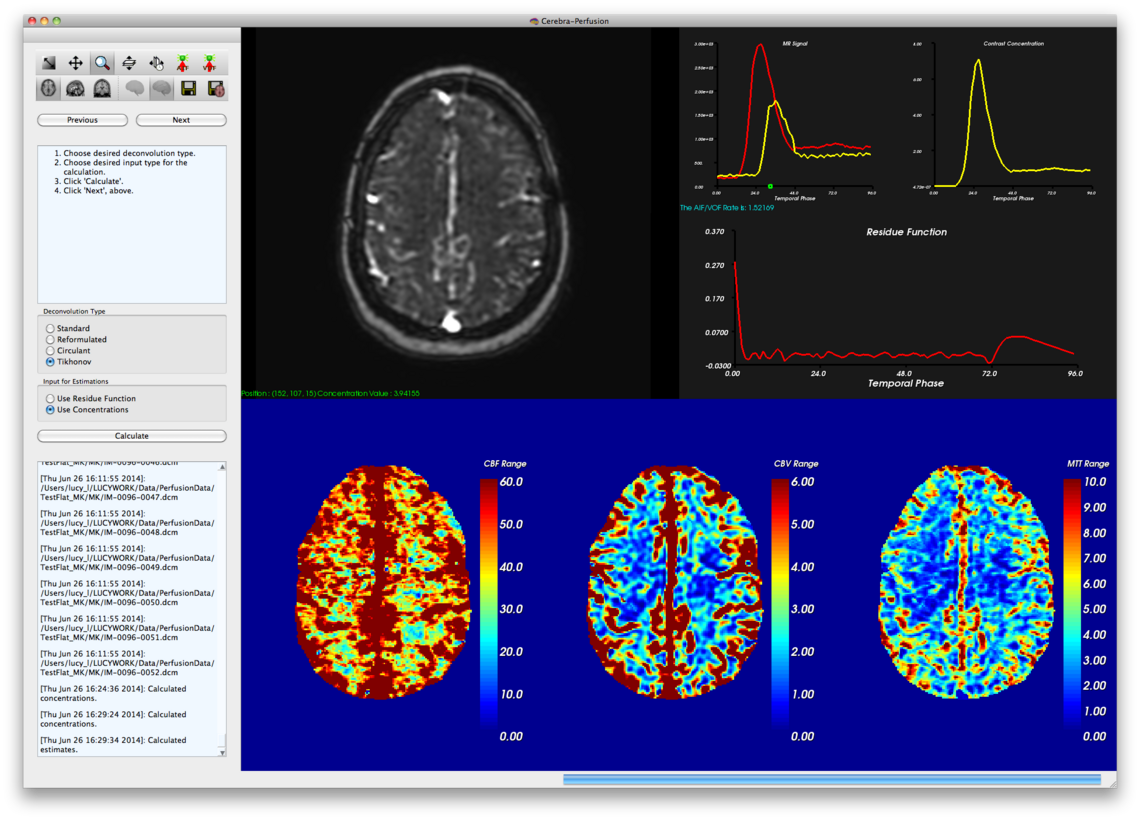The image size is (1140, 820).
Task: Click the floppy disk with brain icon
Action: pyautogui.click(x=215, y=89)
